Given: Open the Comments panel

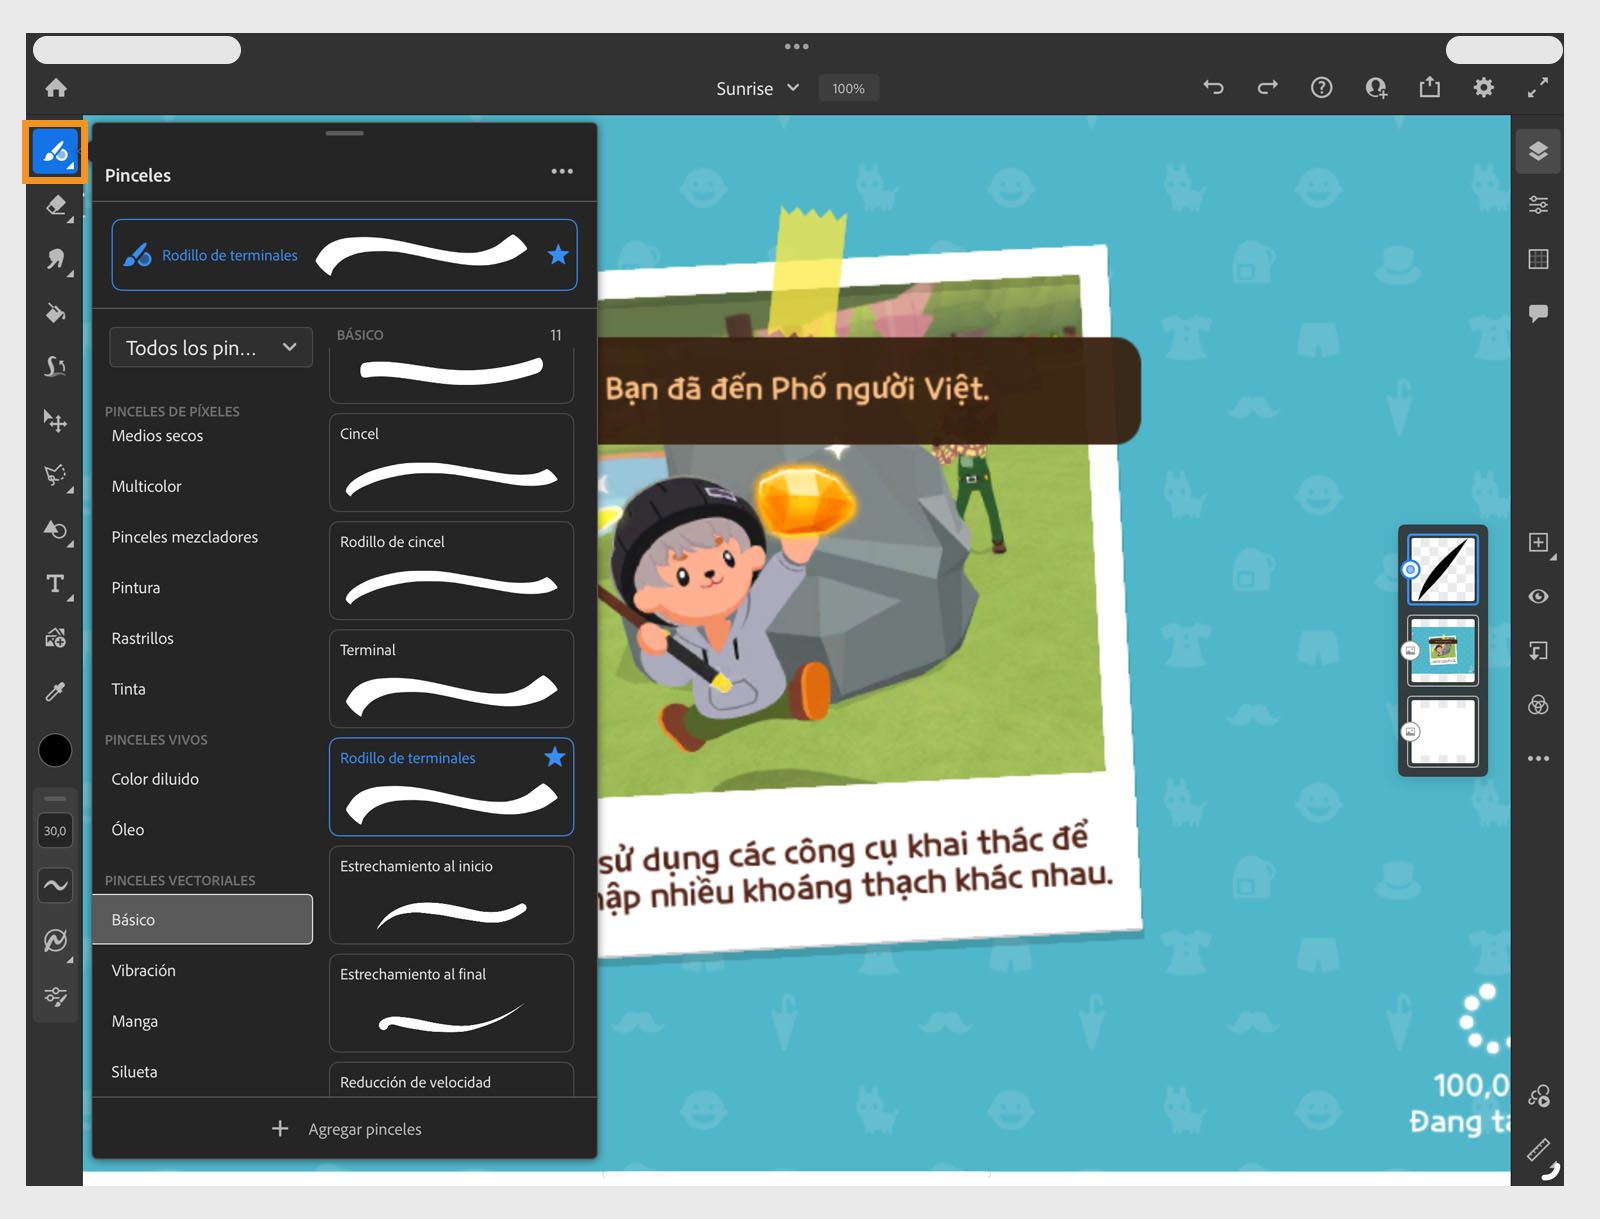Looking at the screenshot, I should [x=1538, y=313].
